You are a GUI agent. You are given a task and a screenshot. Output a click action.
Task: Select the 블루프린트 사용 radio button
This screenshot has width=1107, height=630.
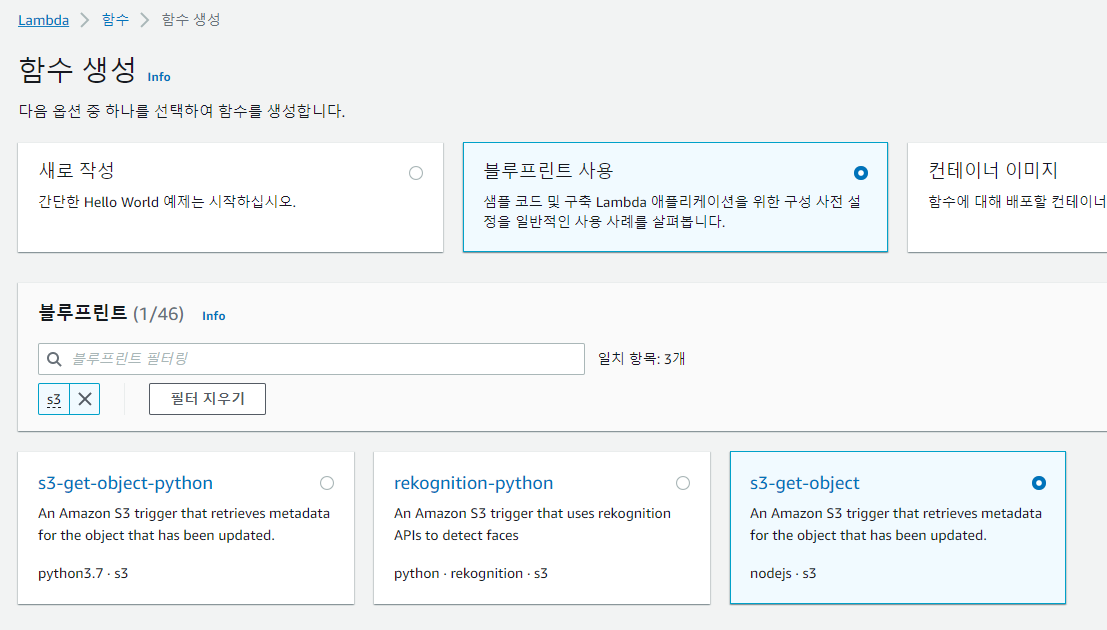[861, 173]
